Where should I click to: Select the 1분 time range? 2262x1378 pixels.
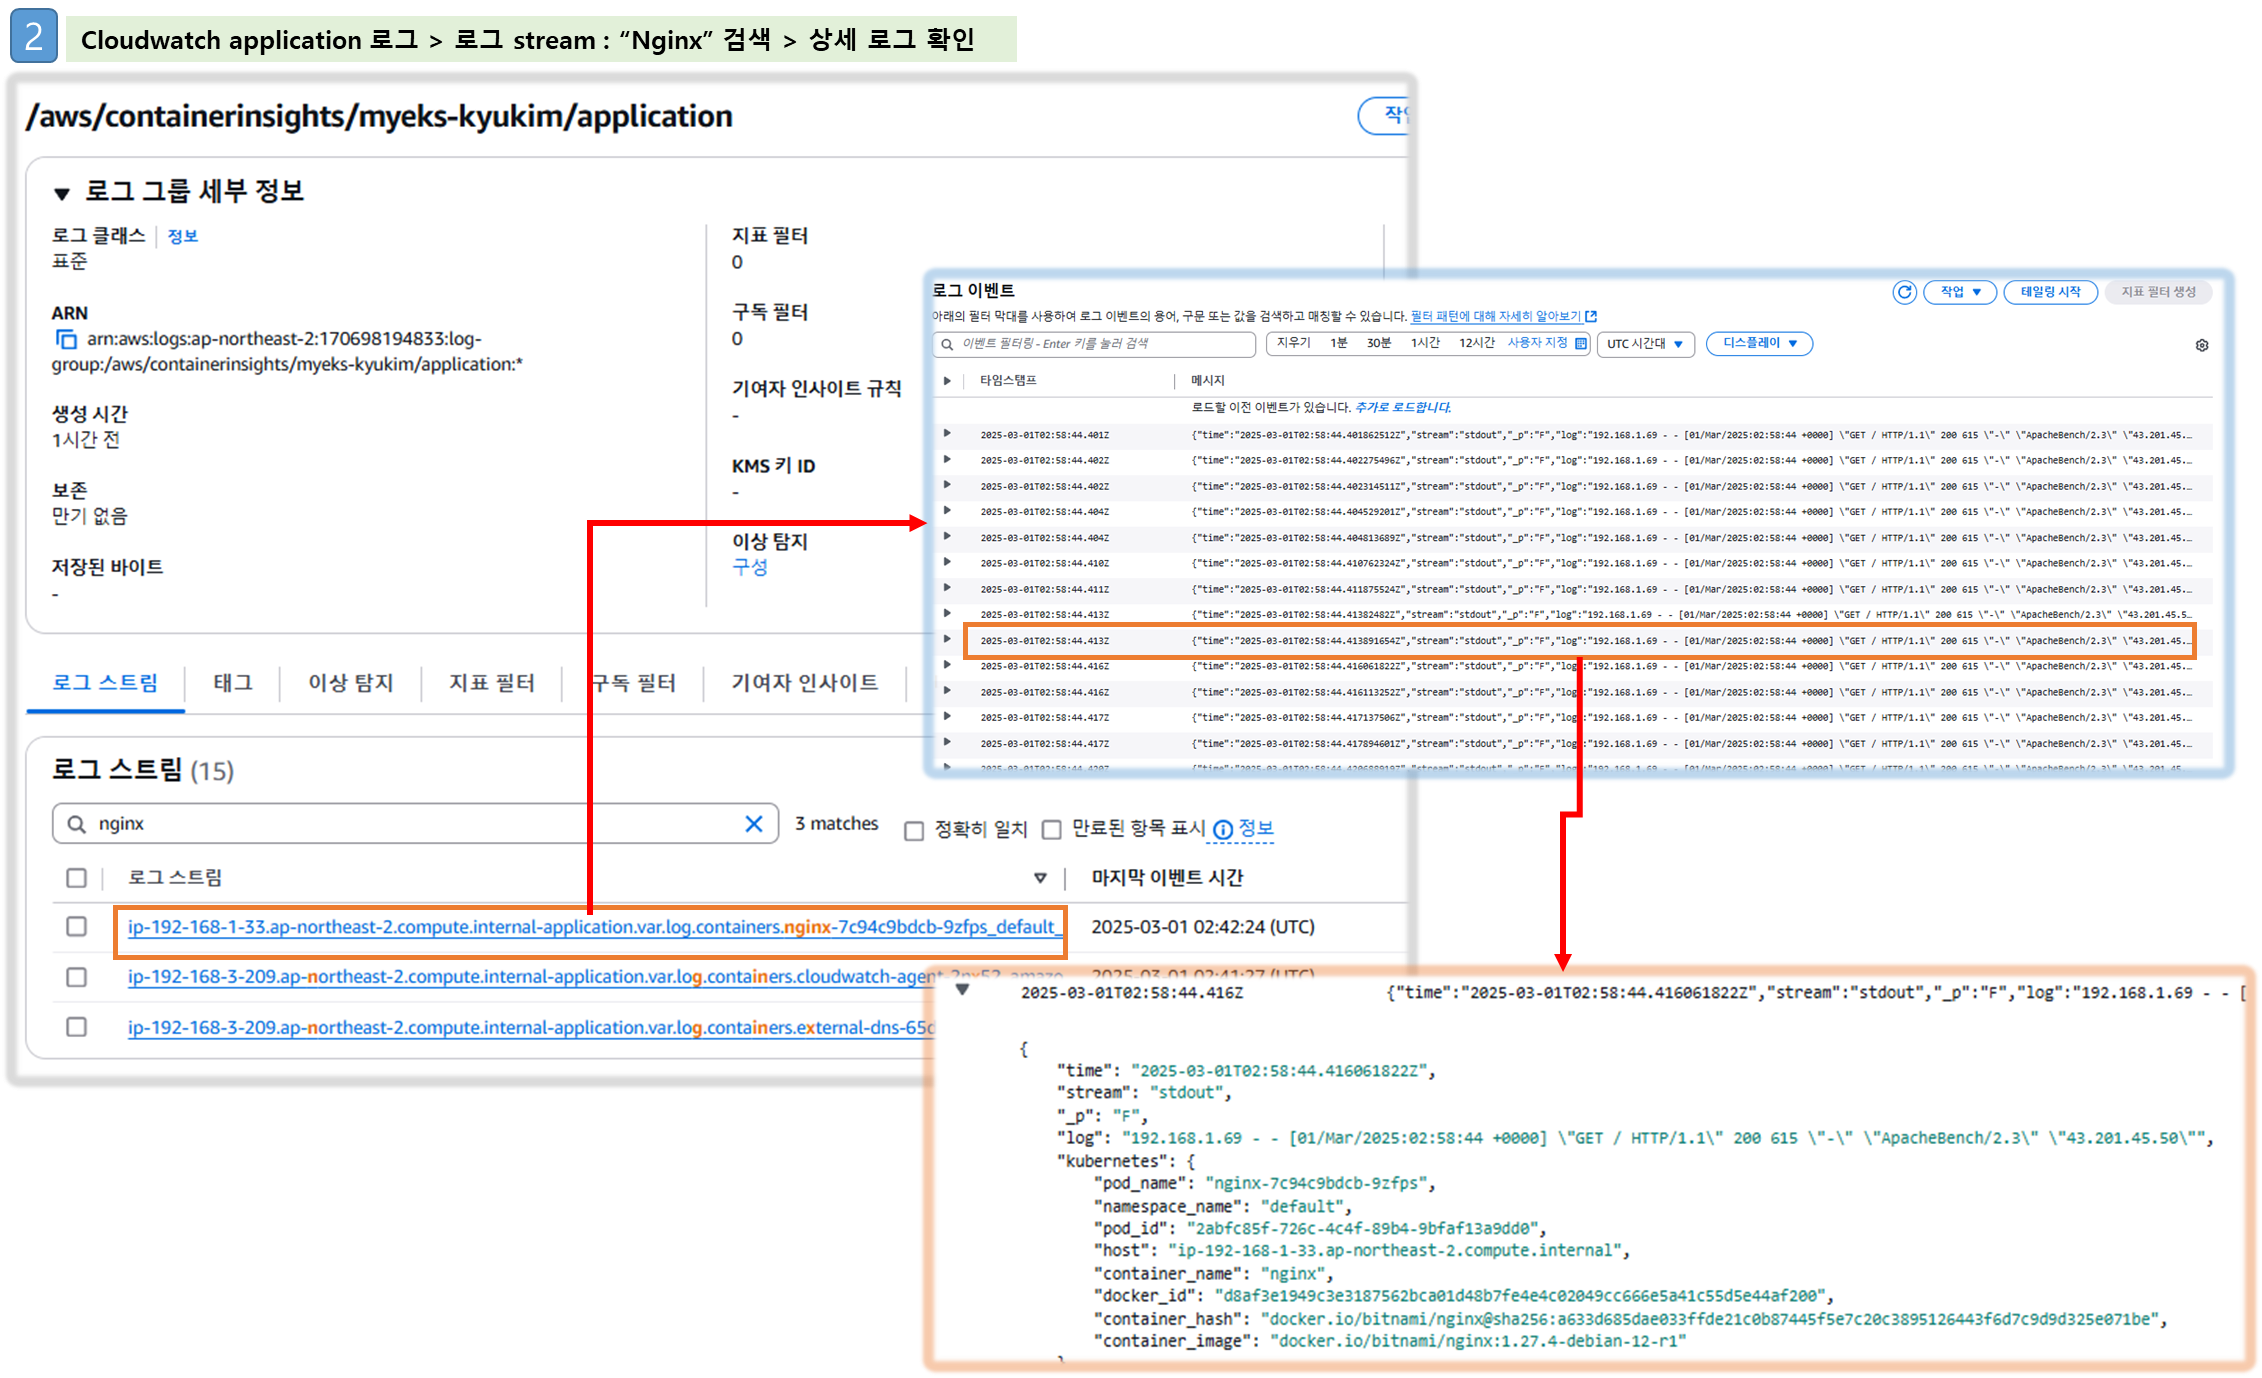coord(1338,343)
